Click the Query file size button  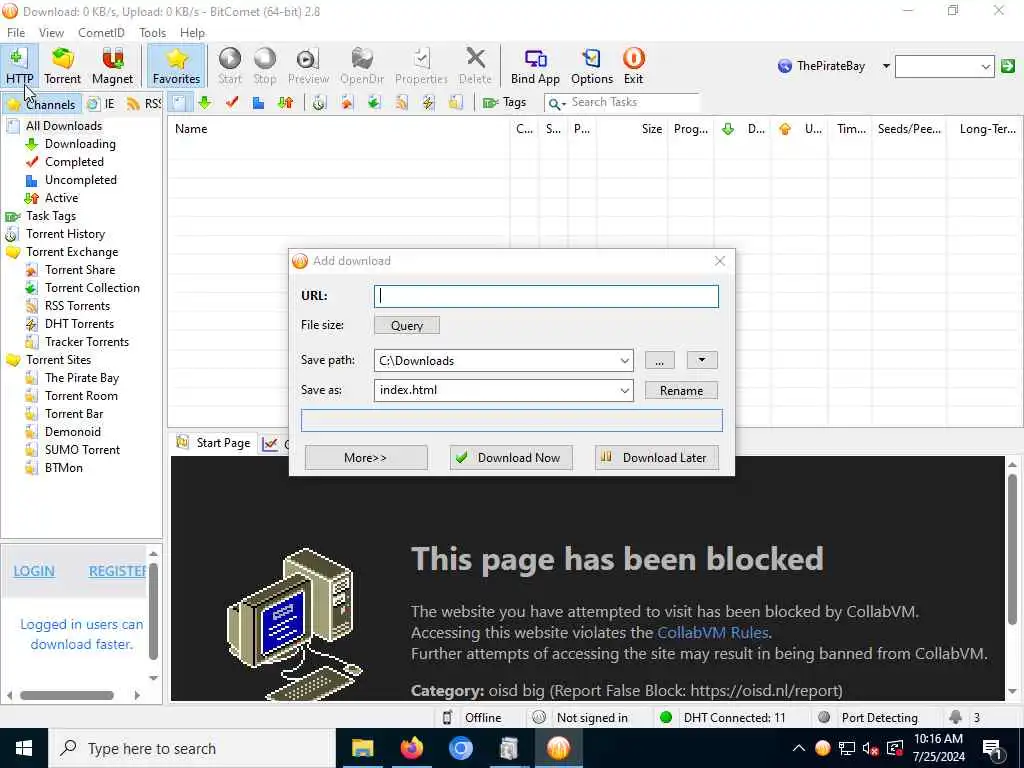point(406,325)
